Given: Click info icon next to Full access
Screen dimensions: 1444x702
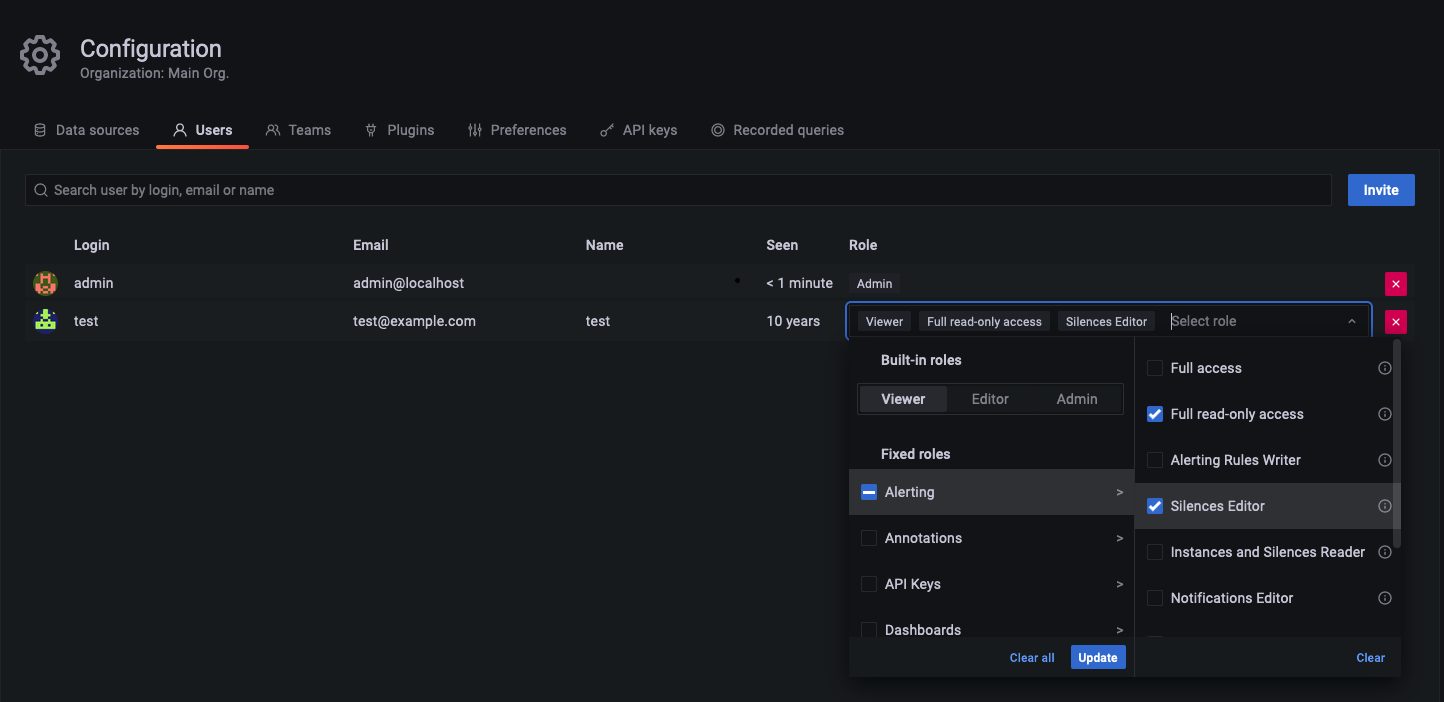Looking at the screenshot, I should tap(1384, 368).
